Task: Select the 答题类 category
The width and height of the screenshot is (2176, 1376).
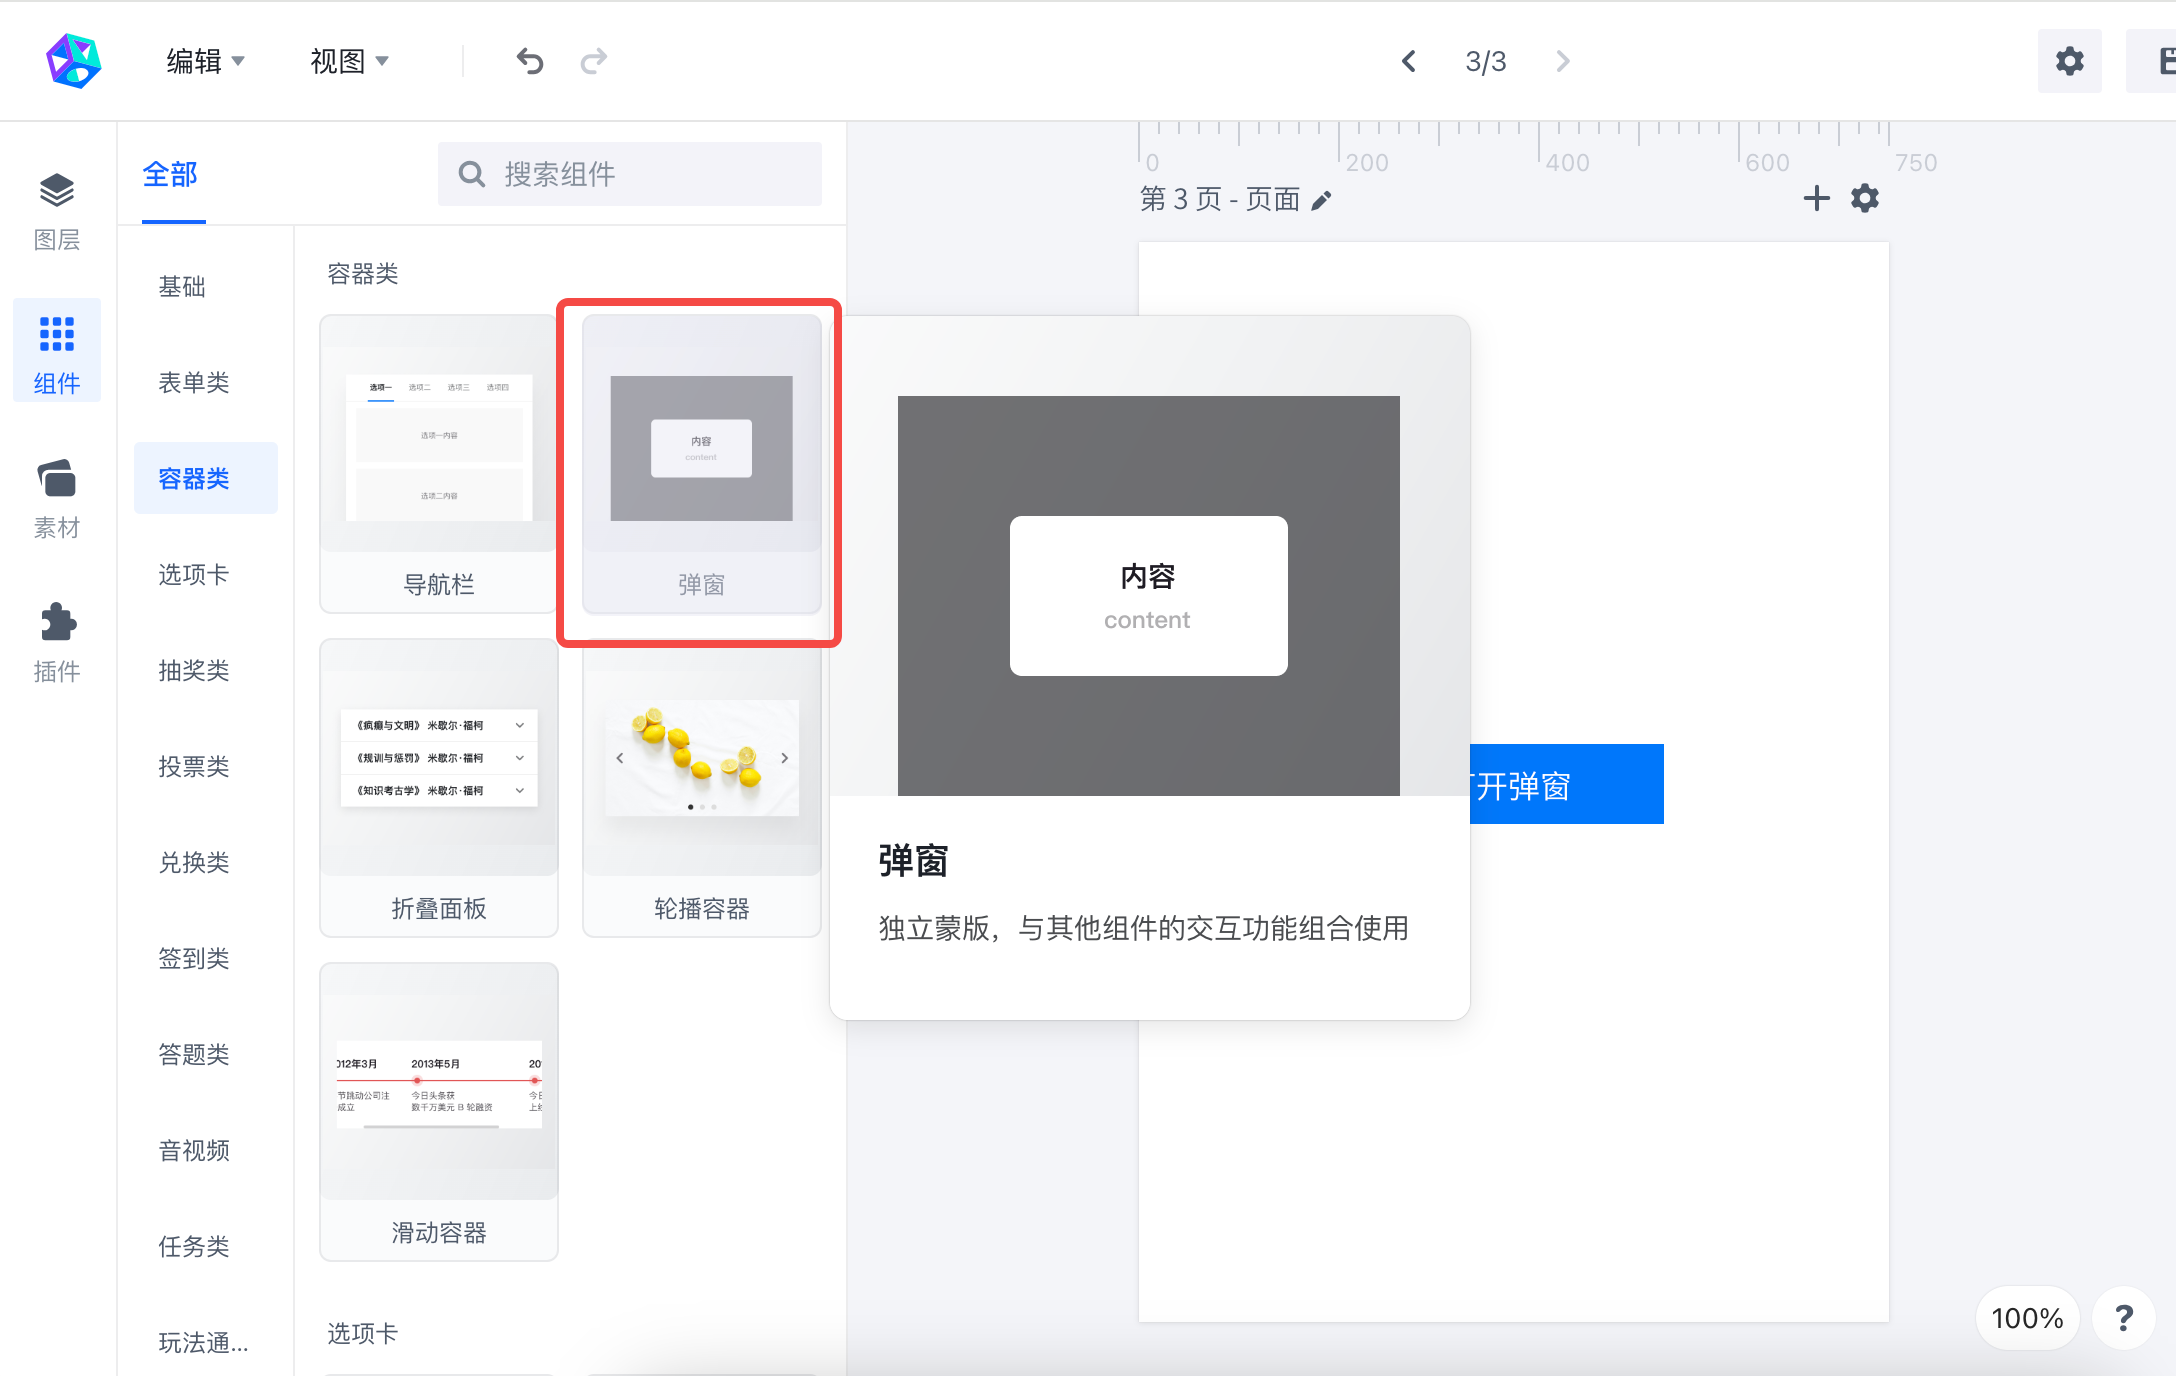Action: [x=194, y=1054]
